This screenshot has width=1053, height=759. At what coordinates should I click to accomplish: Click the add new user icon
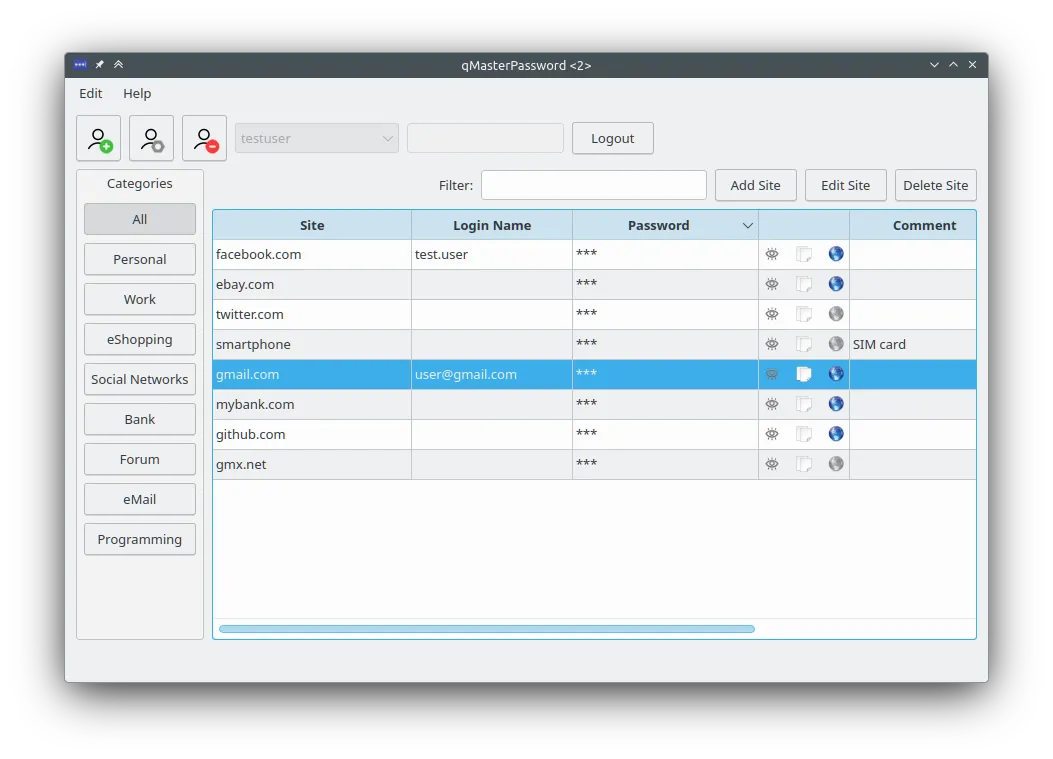pyautogui.click(x=98, y=138)
